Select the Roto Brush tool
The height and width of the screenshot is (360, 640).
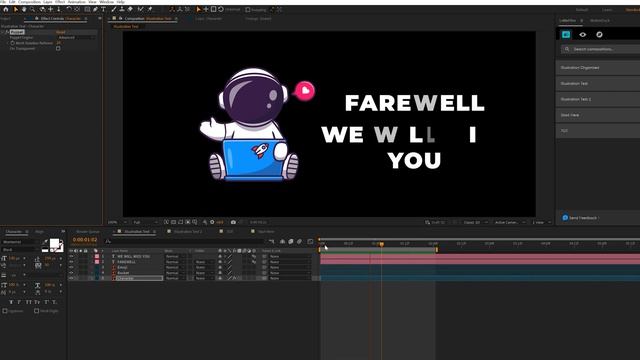(141, 9)
